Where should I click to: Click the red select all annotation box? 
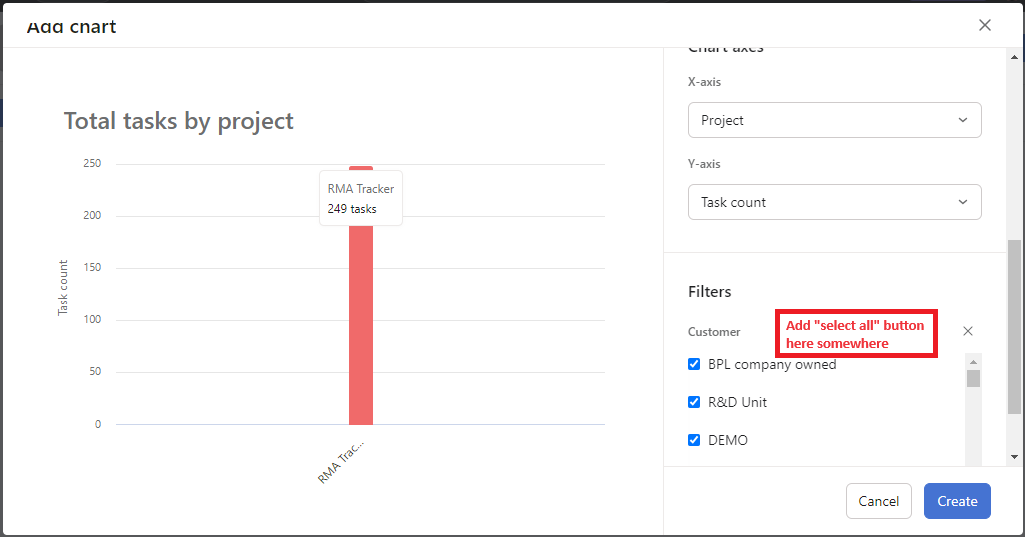(856, 334)
